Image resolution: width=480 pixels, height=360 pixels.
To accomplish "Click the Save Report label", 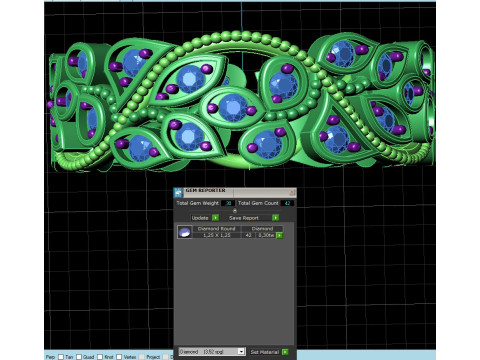I will [244, 218].
